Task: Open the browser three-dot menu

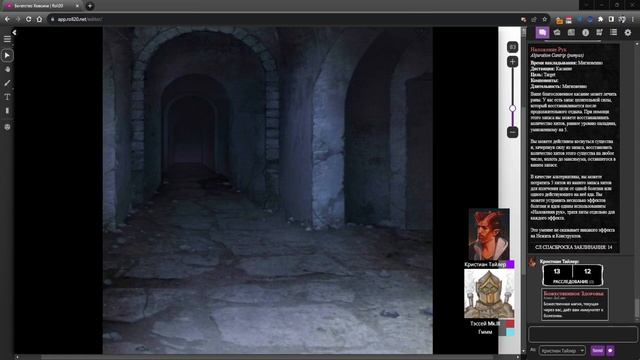Action: 633,19
